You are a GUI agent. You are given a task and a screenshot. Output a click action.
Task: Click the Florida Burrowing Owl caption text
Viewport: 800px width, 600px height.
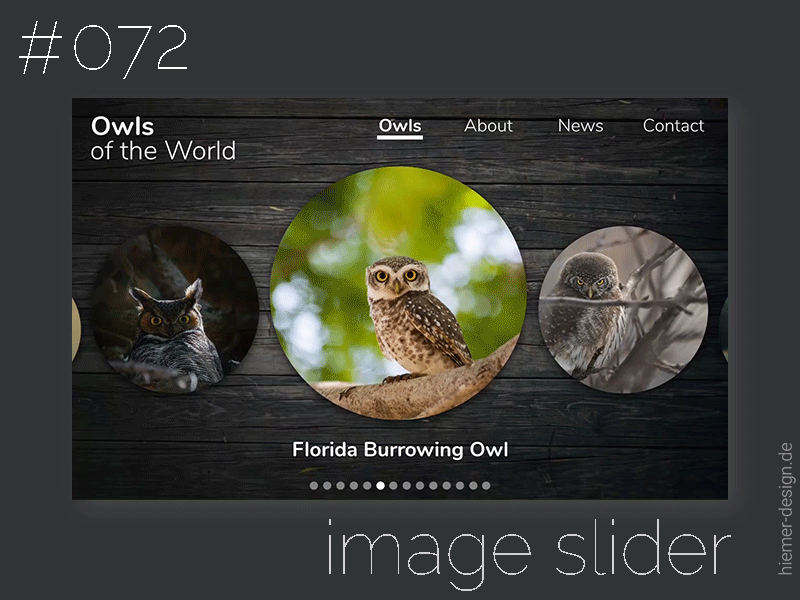click(x=400, y=449)
